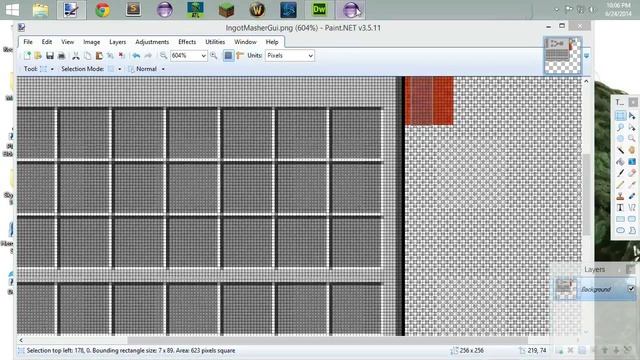Undo the last action with the blue arrow
This screenshot has height=360, width=640.
pyautogui.click(x=136, y=56)
